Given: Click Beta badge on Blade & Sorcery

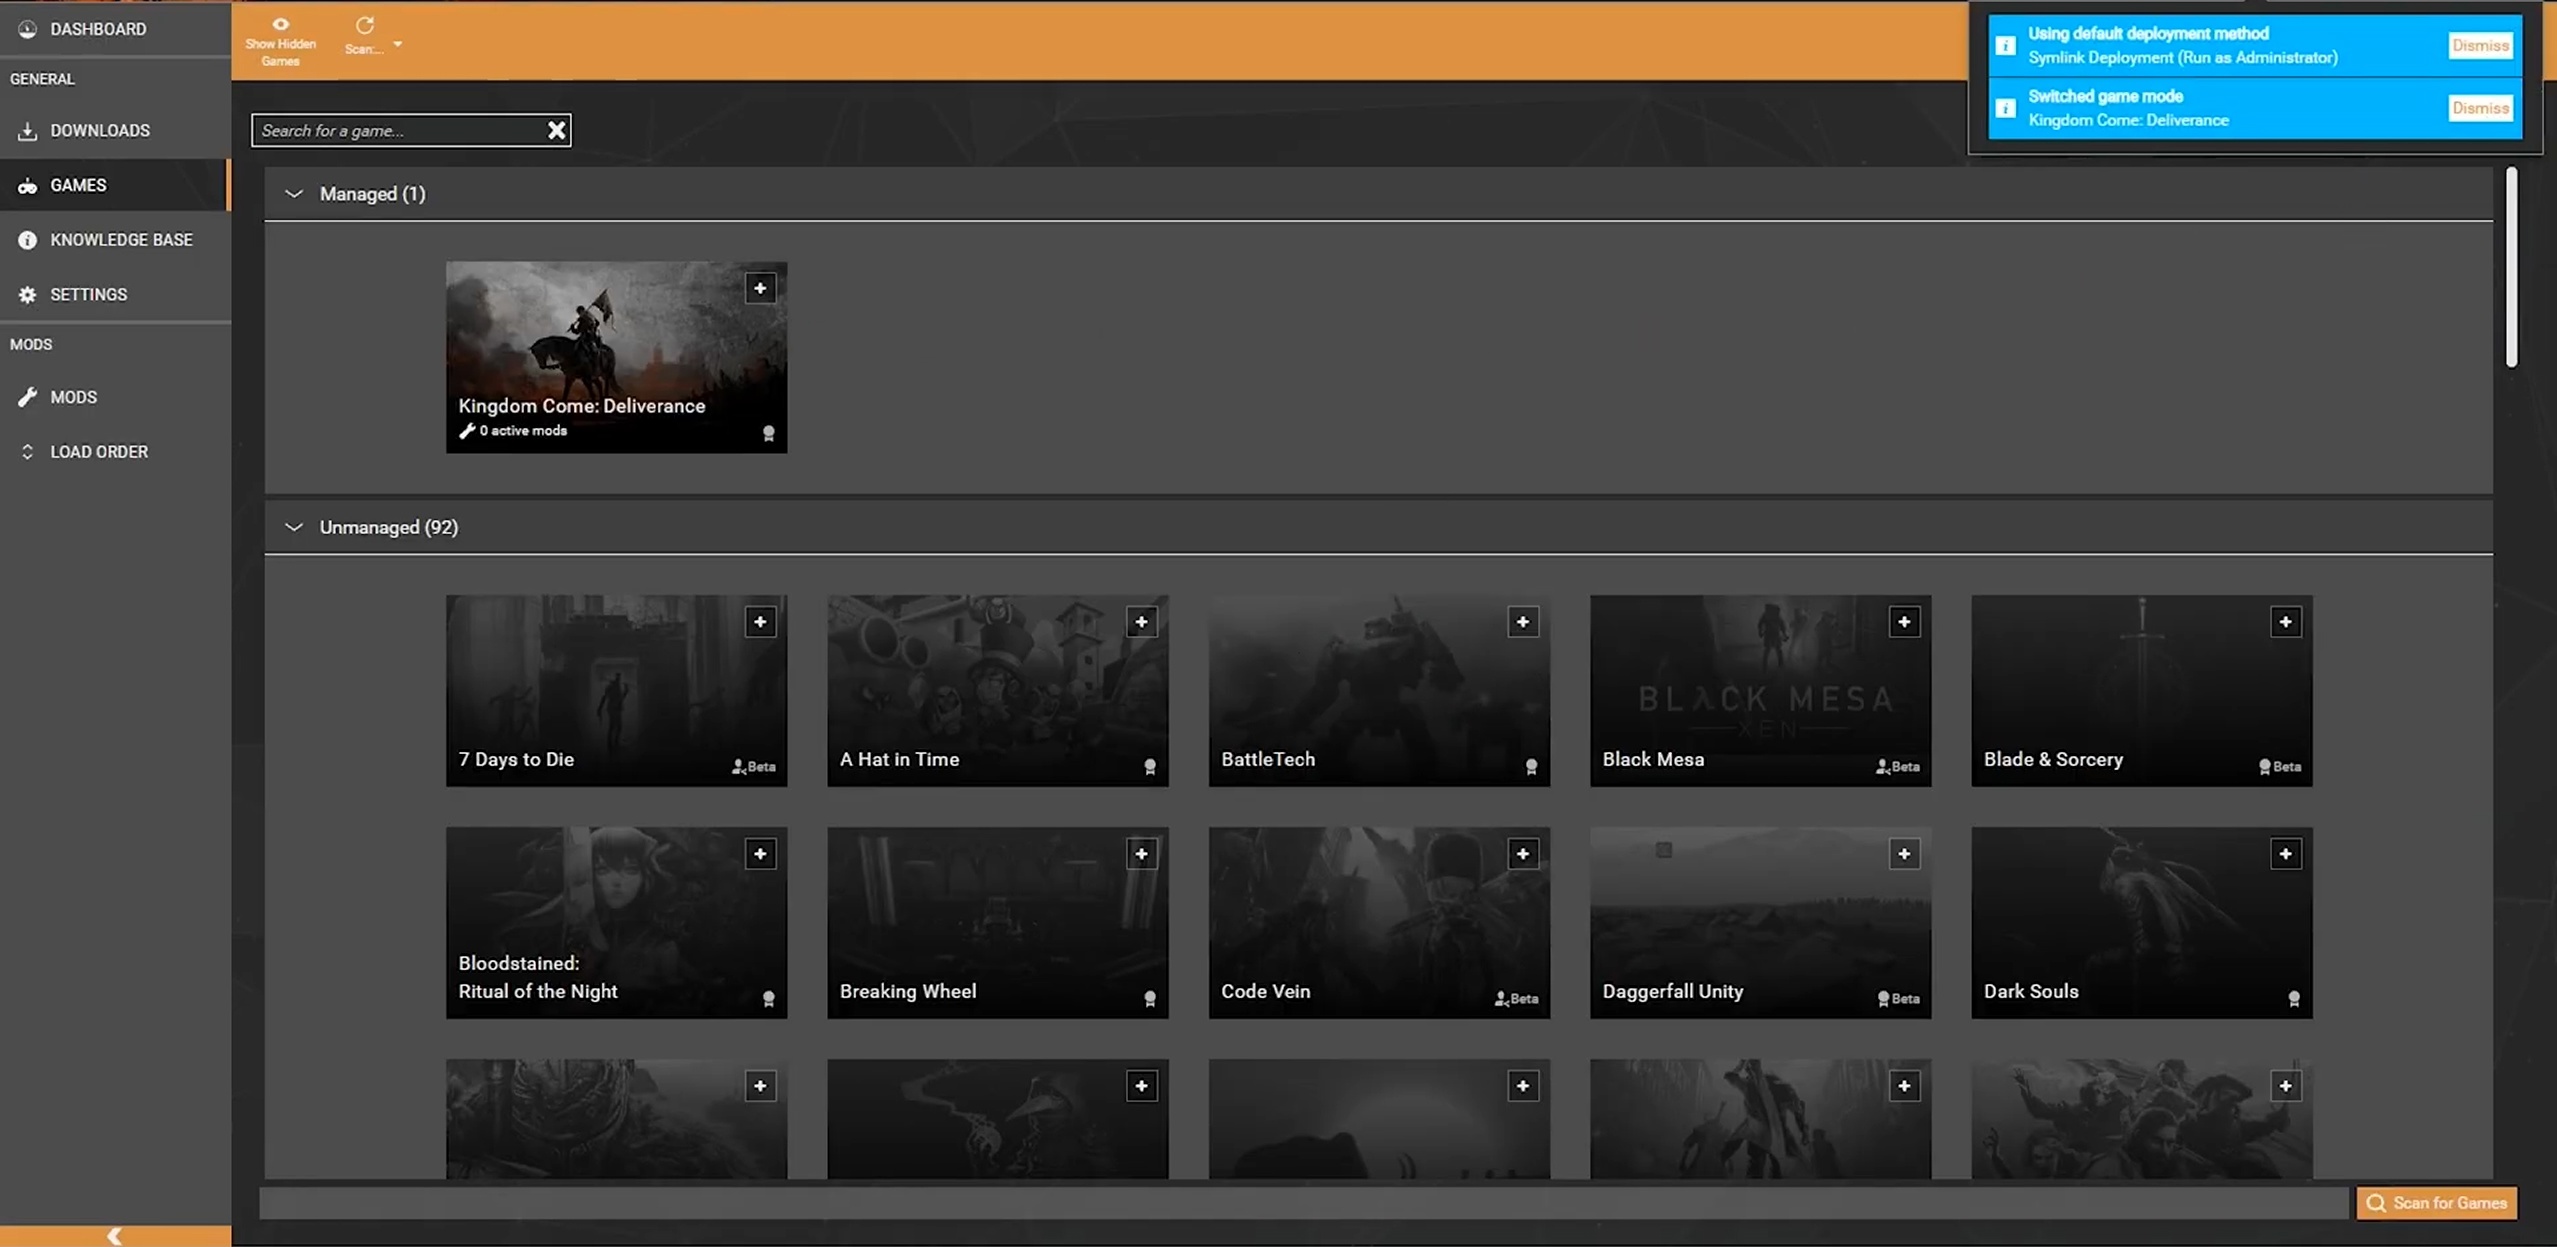Looking at the screenshot, I should click(2280, 767).
